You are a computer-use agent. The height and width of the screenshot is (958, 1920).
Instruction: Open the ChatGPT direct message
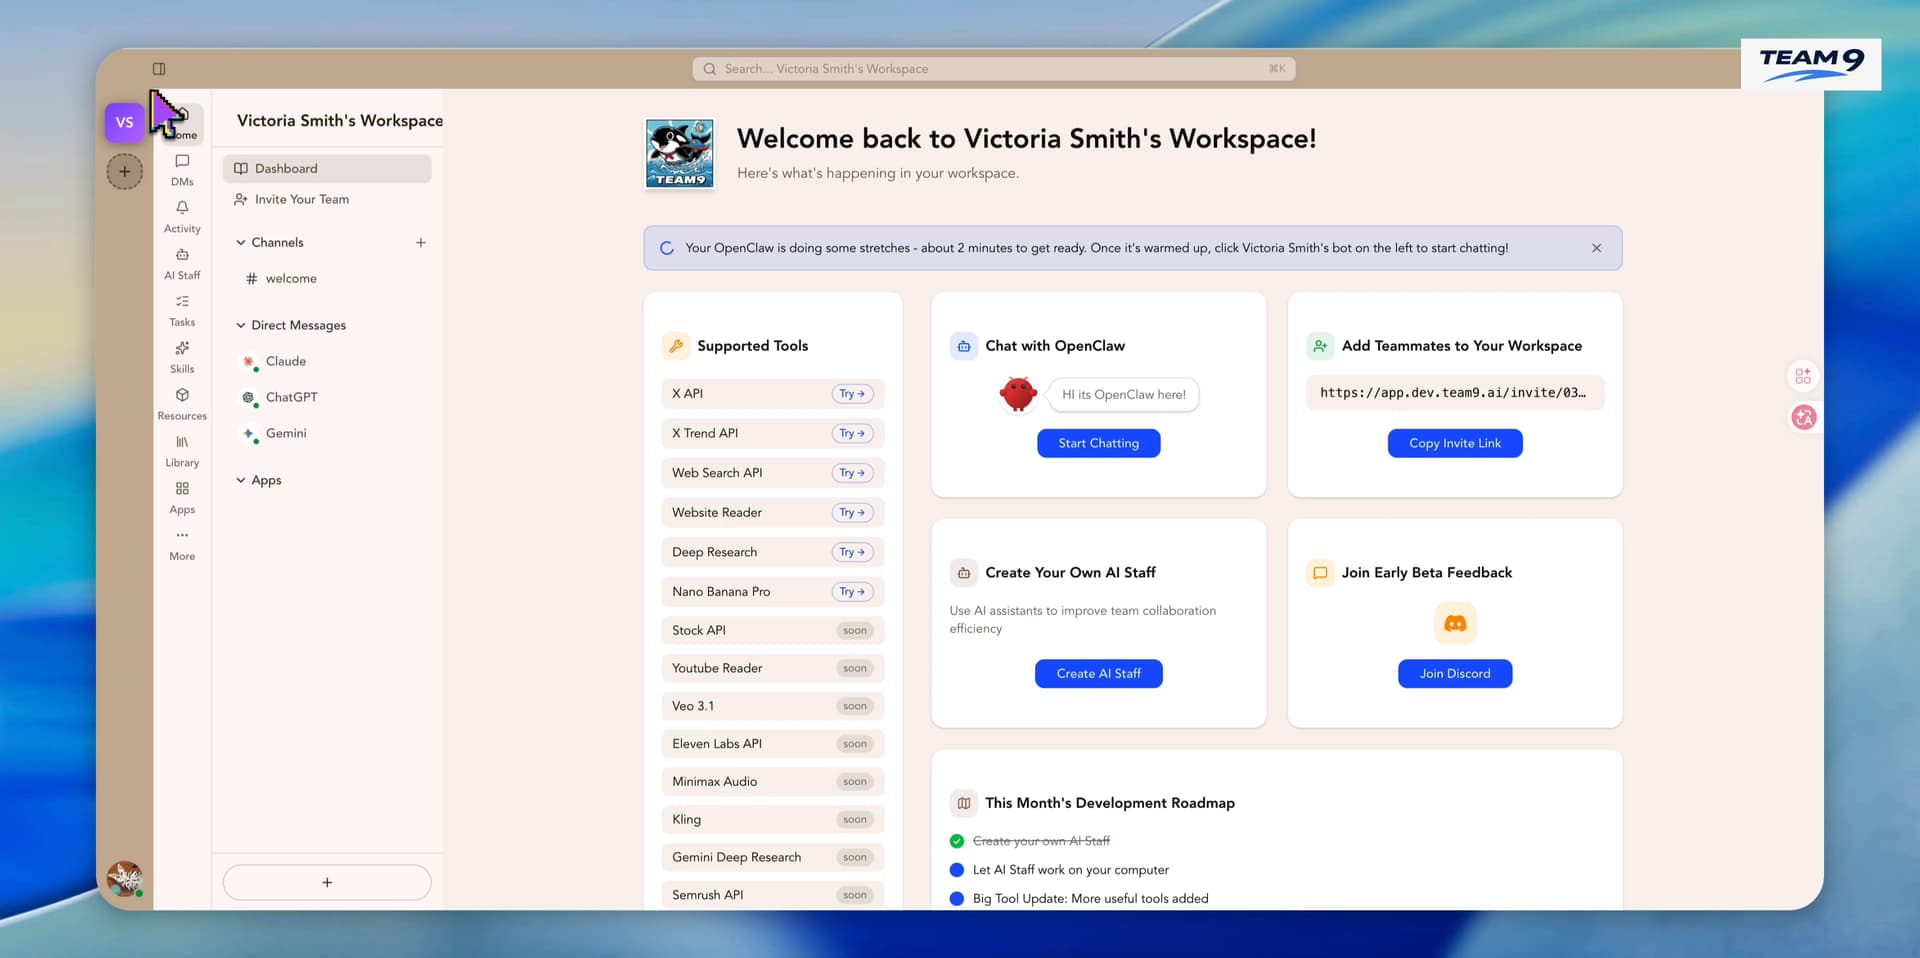pos(327,398)
